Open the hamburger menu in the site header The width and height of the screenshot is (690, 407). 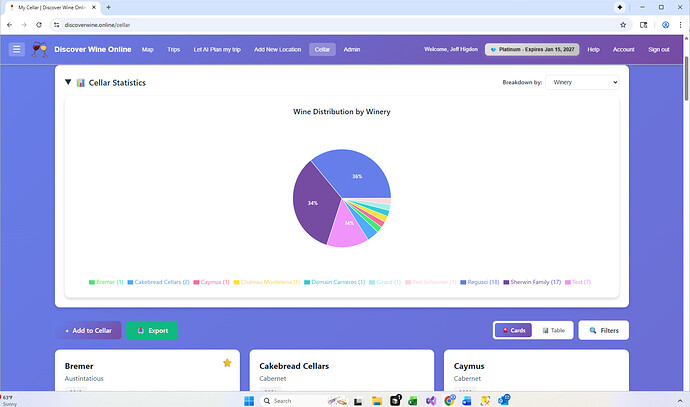17,49
